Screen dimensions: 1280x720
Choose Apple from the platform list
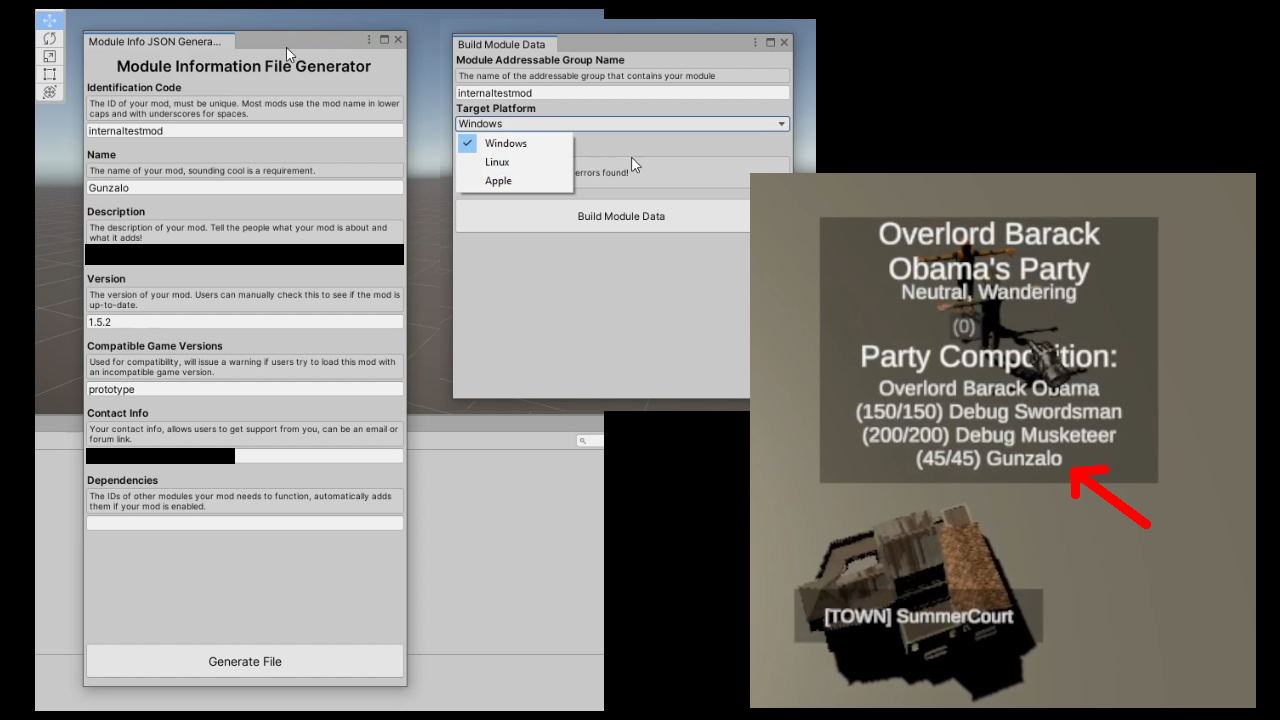(x=498, y=181)
